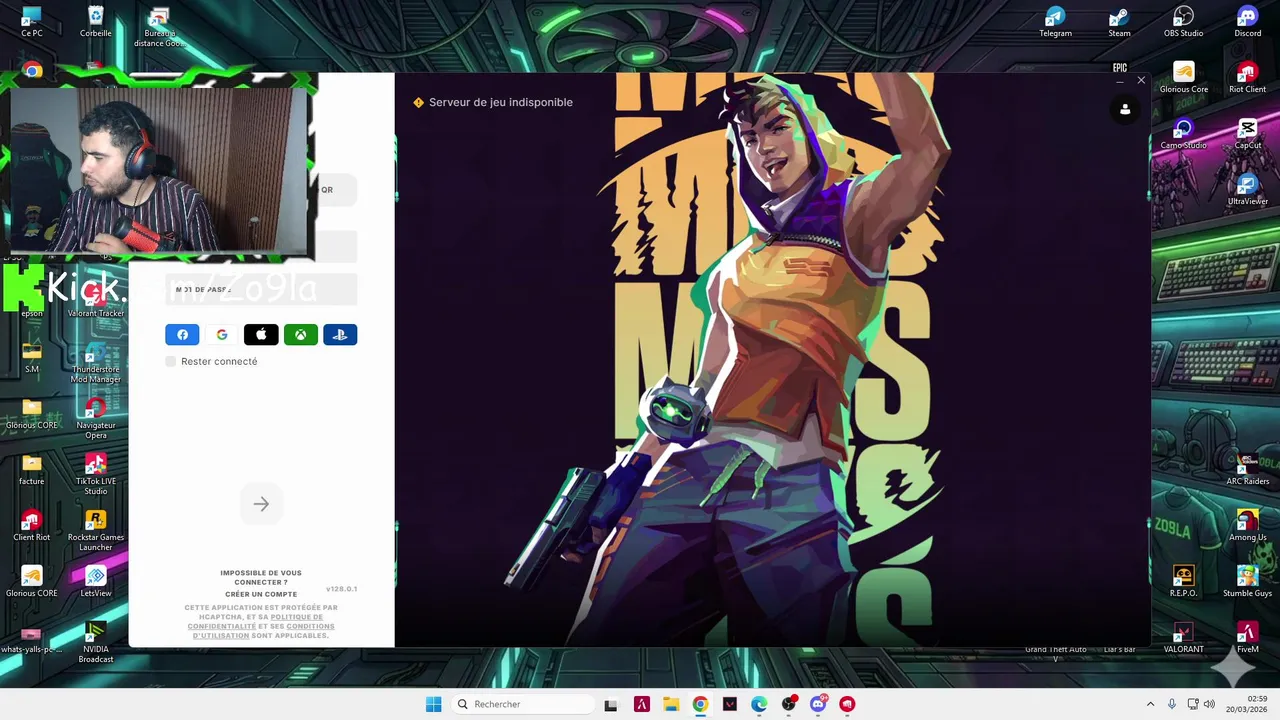This screenshot has height=720, width=1280.
Task: Switch to Riot Client on the taskbar
Action: [x=847, y=704]
